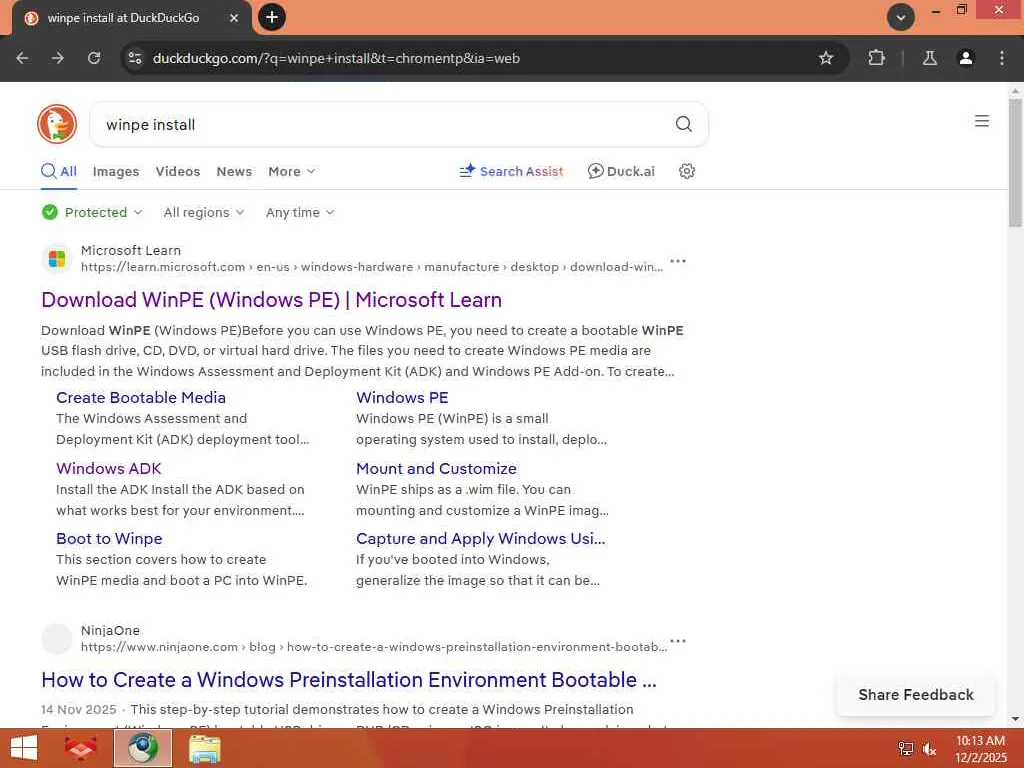
Task: Click the muted volume tray icon
Action: coord(929,749)
